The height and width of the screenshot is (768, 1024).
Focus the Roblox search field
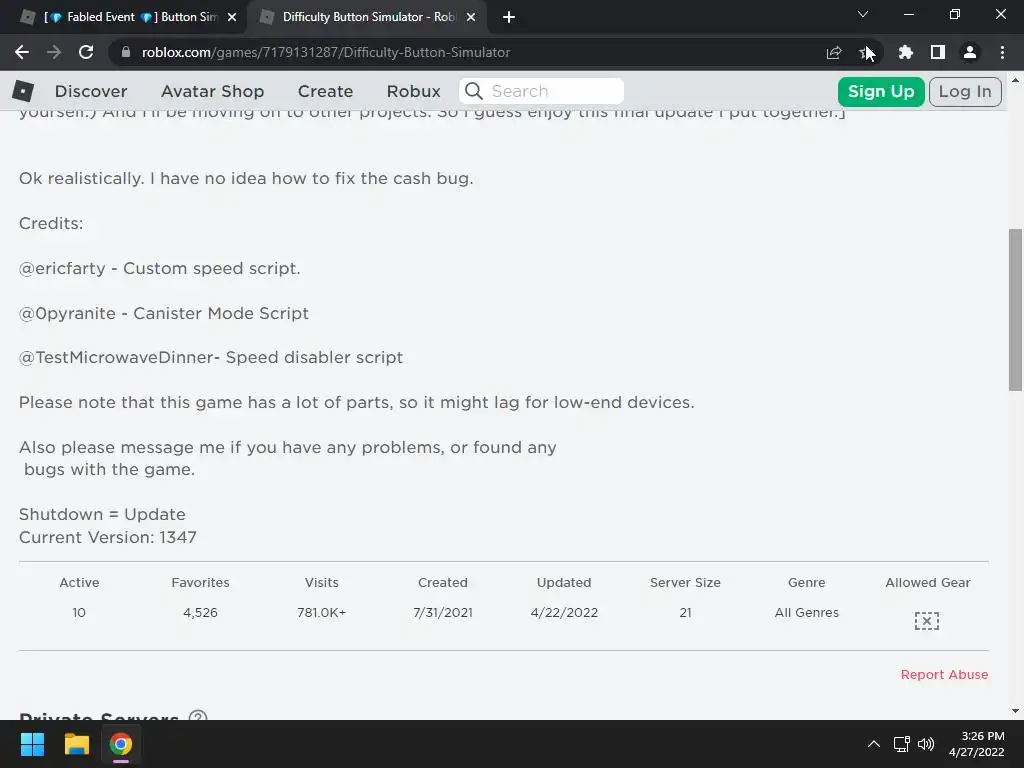pos(541,91)
